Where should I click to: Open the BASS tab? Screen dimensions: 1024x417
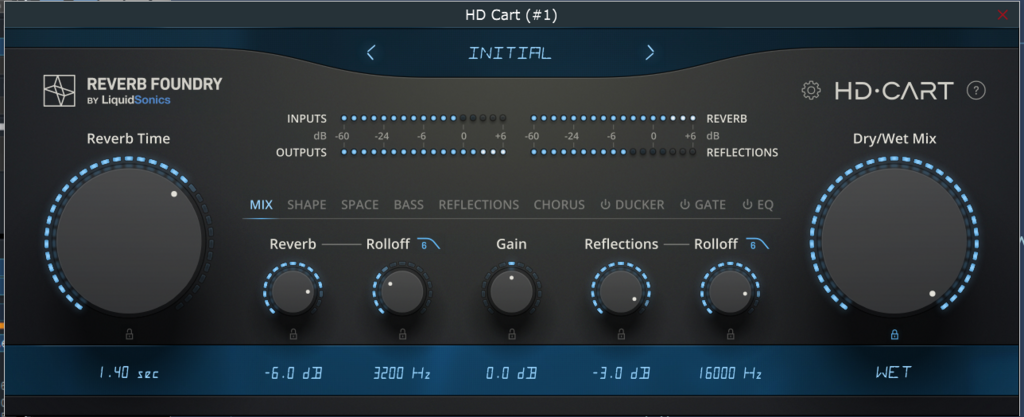pos(409,205)
